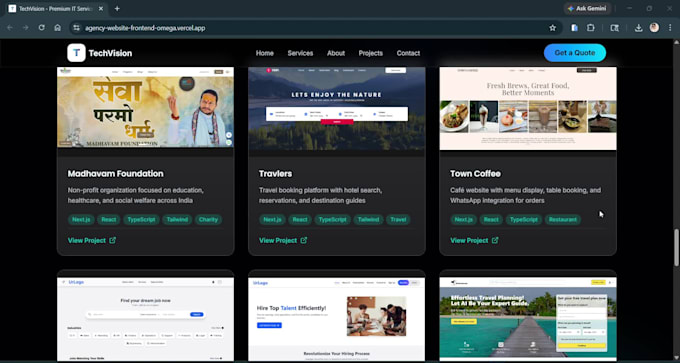This screenshot has height=363, width=680.
Task: Open Town Coffee project screenshot
Action: [x=528, y=108]
